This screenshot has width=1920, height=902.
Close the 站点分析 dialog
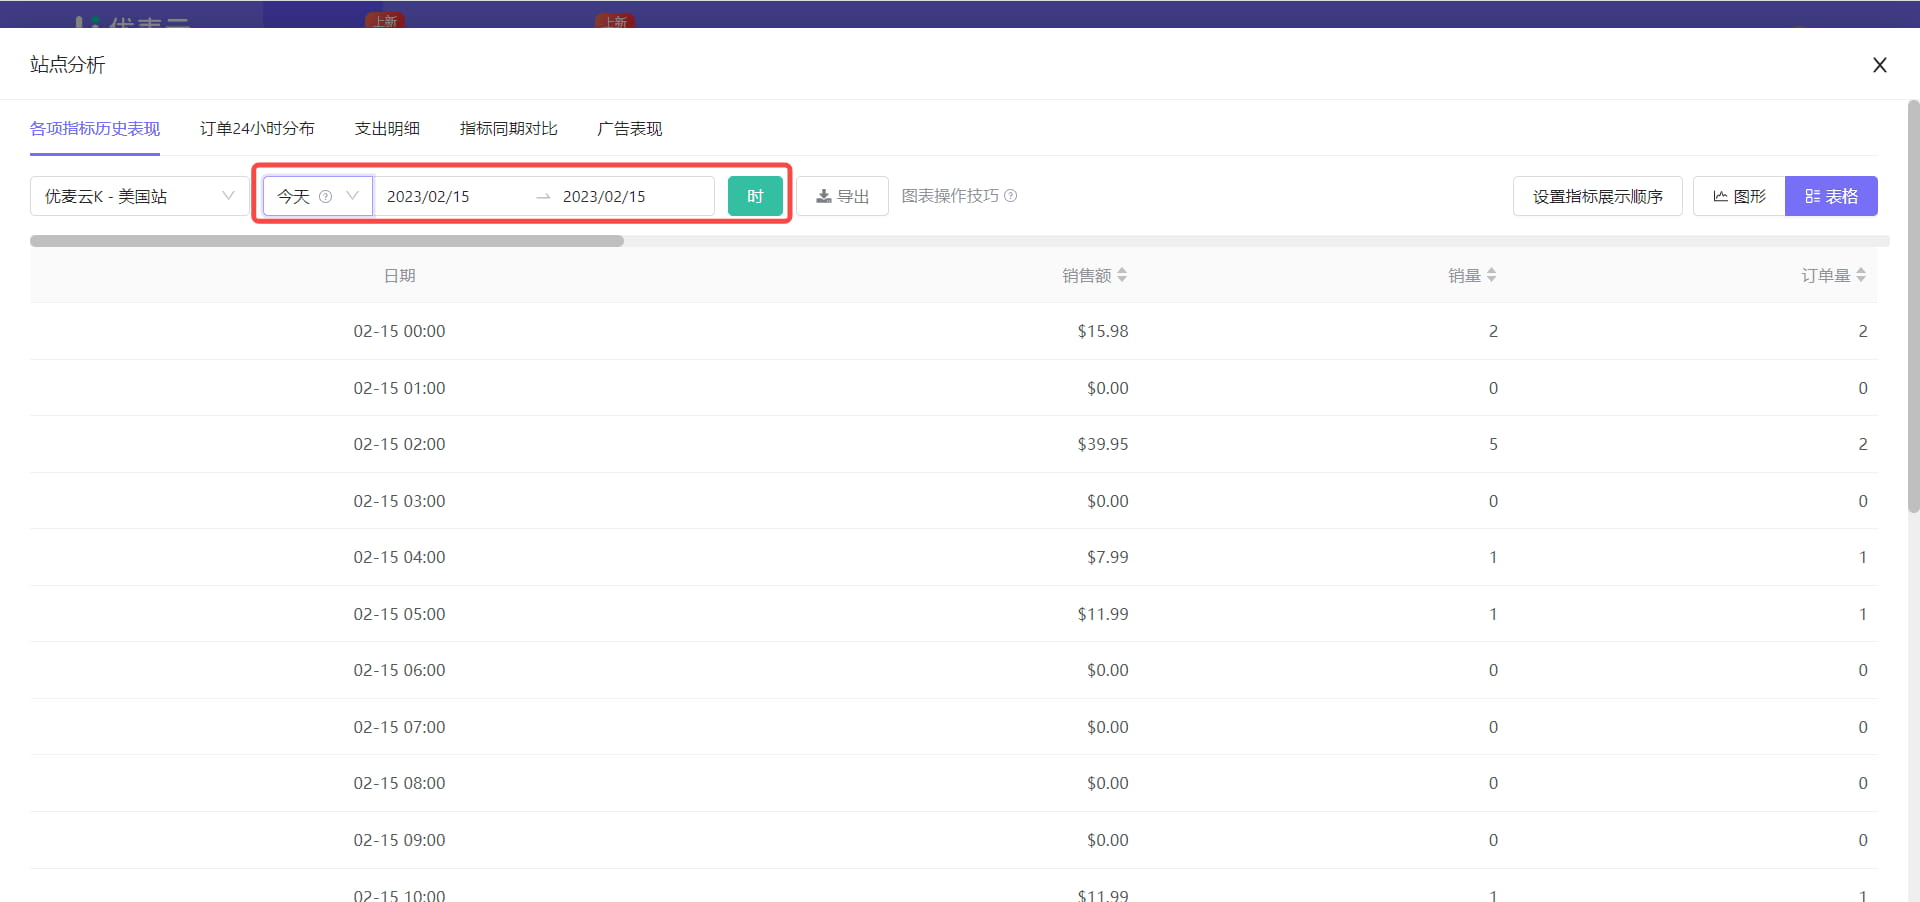point(1880,65)
